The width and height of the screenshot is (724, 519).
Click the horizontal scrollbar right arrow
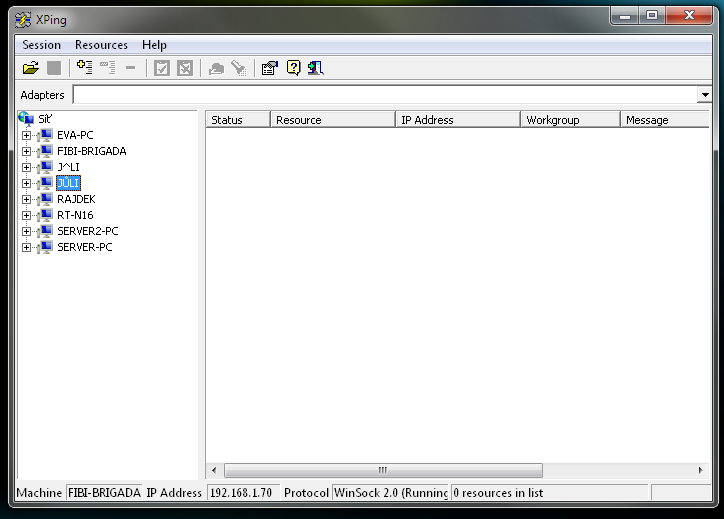tap(700, 471)
